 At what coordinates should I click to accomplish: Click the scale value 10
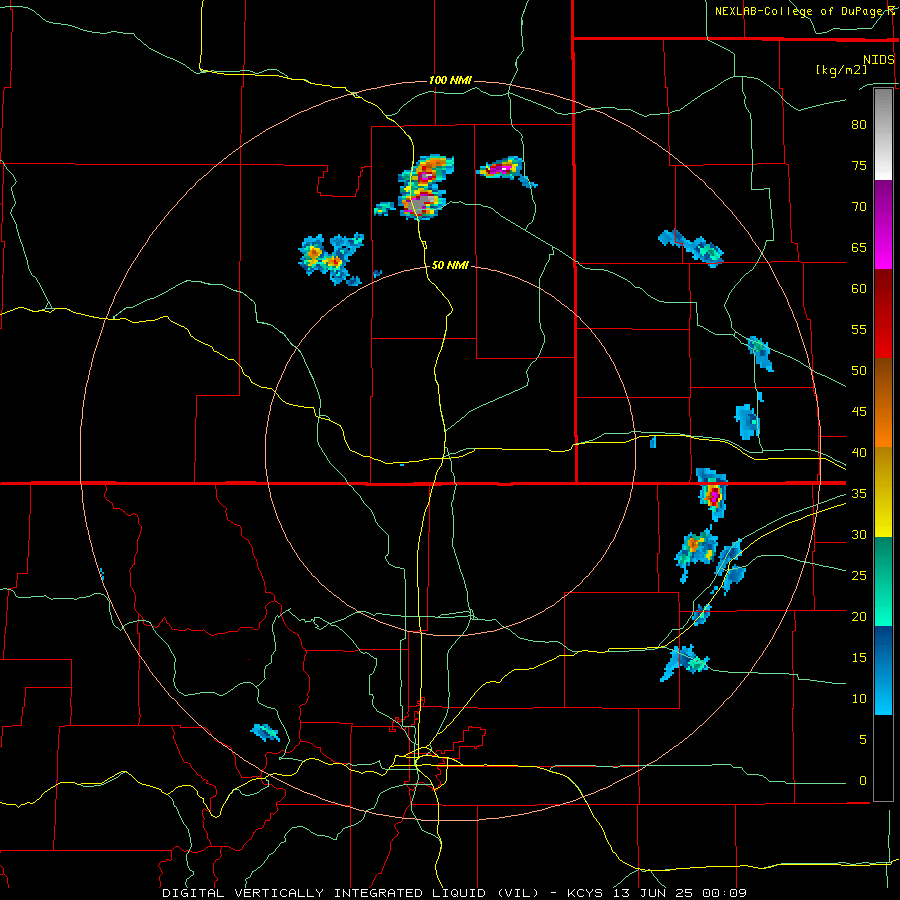(x=859, y=699)
